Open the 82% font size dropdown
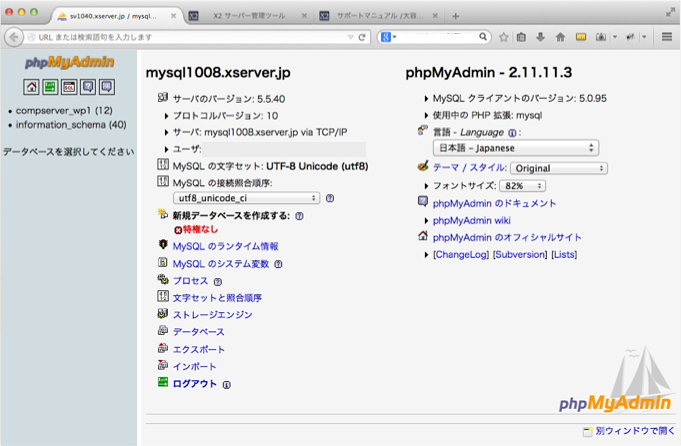 (x=522, y=186)
